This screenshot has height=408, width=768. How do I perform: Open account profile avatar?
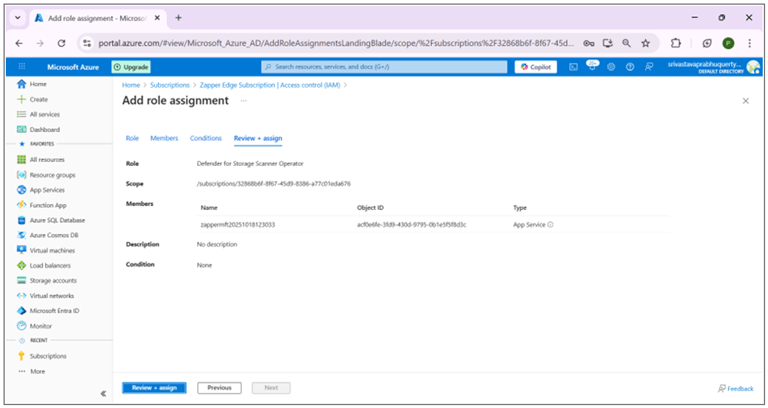(753, 67)
